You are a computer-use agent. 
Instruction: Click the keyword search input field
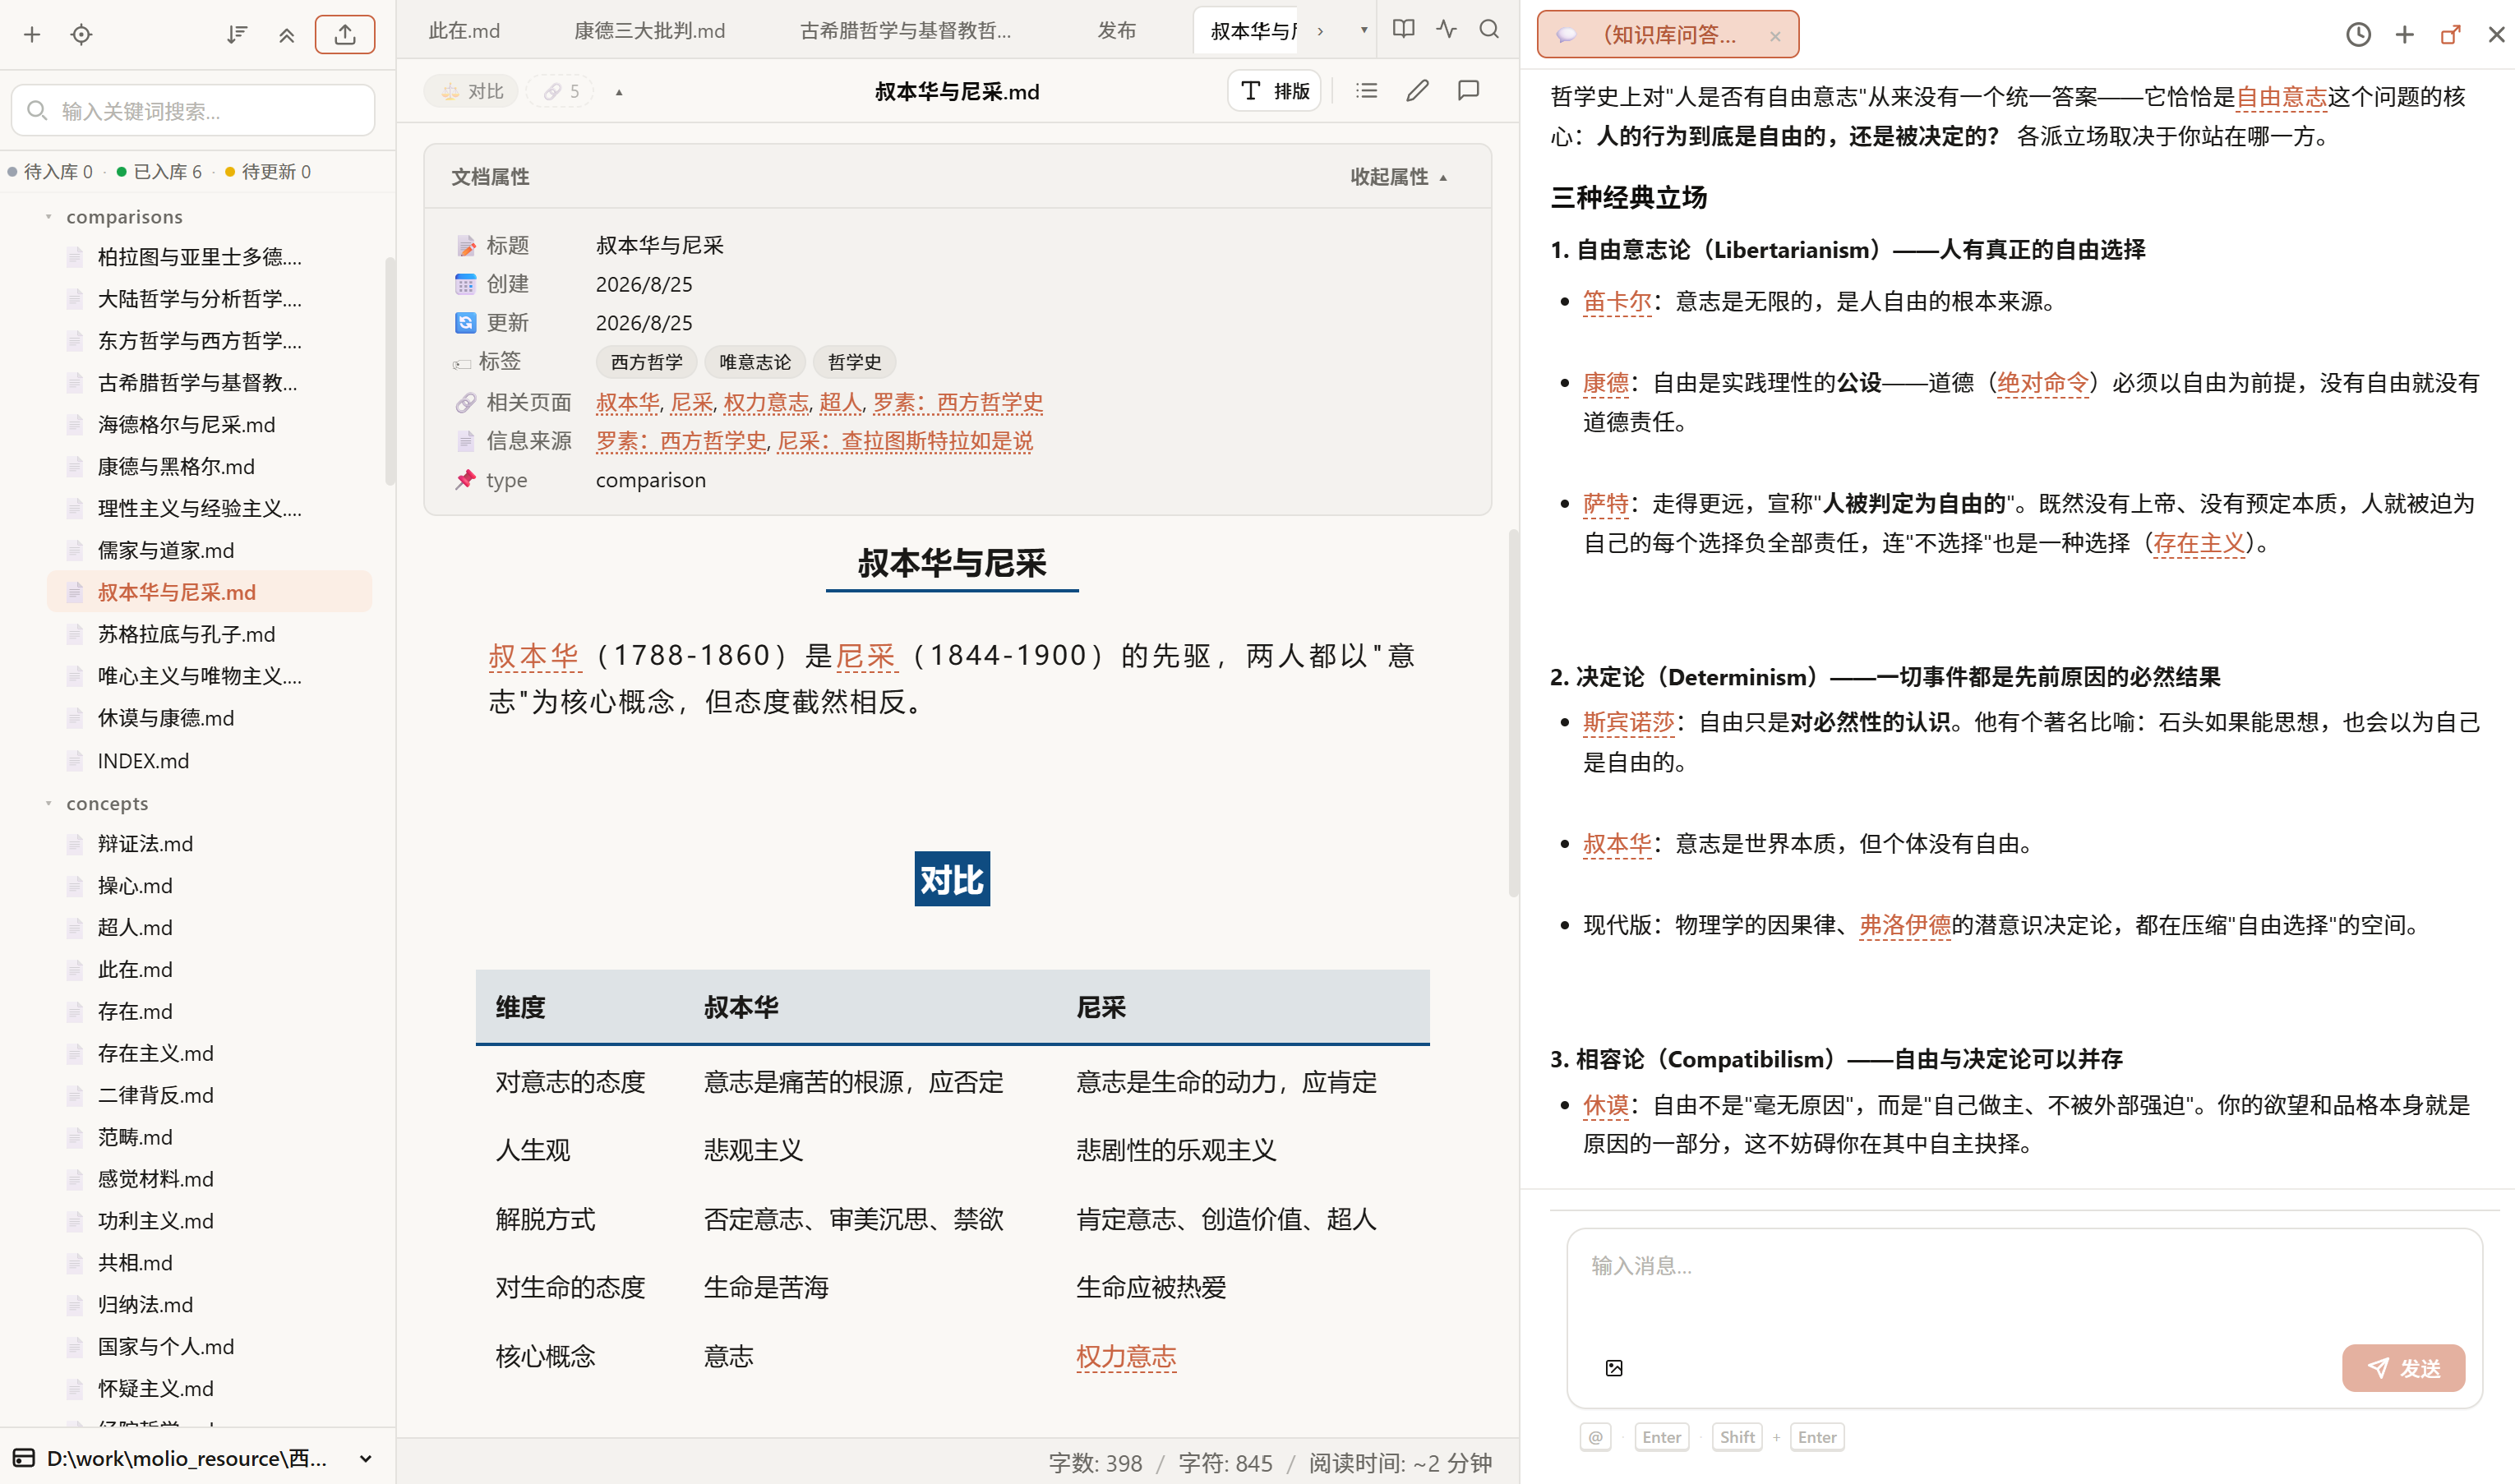[193, 110]
